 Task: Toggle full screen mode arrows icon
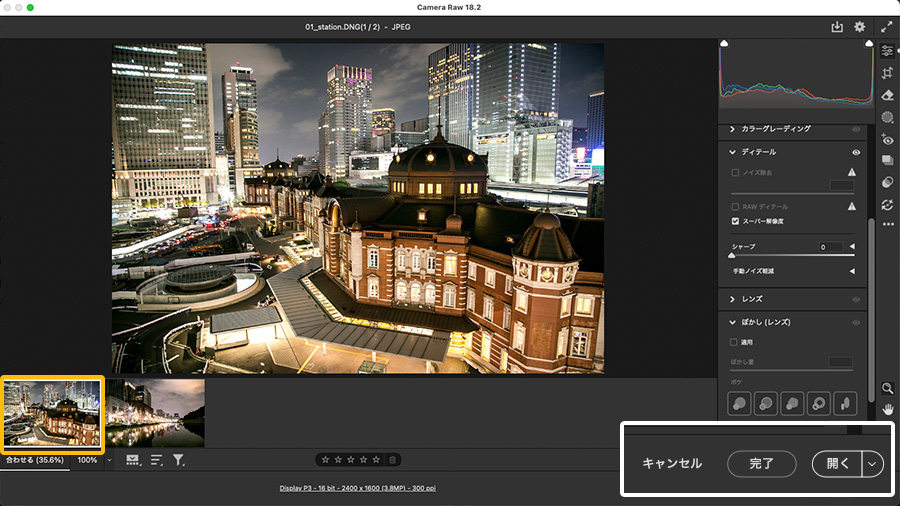[886, 27]
